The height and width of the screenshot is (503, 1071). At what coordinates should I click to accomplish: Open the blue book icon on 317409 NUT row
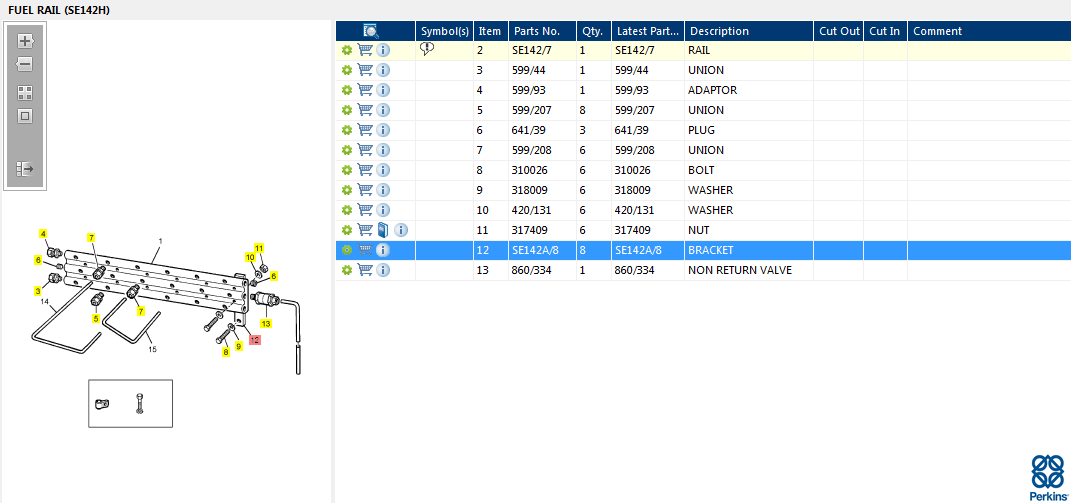point(383,230)
